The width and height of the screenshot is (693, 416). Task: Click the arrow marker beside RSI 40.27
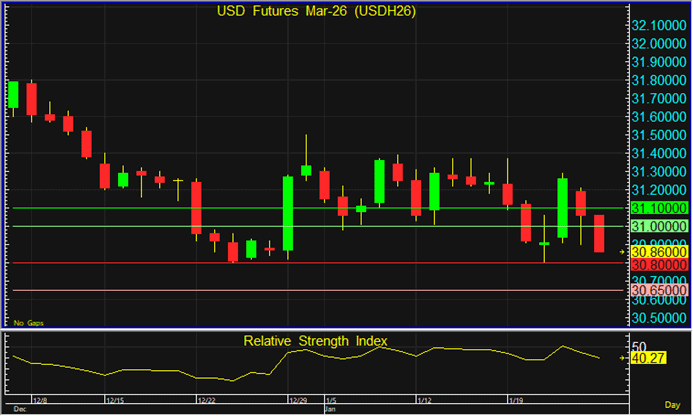pos(624,358)
